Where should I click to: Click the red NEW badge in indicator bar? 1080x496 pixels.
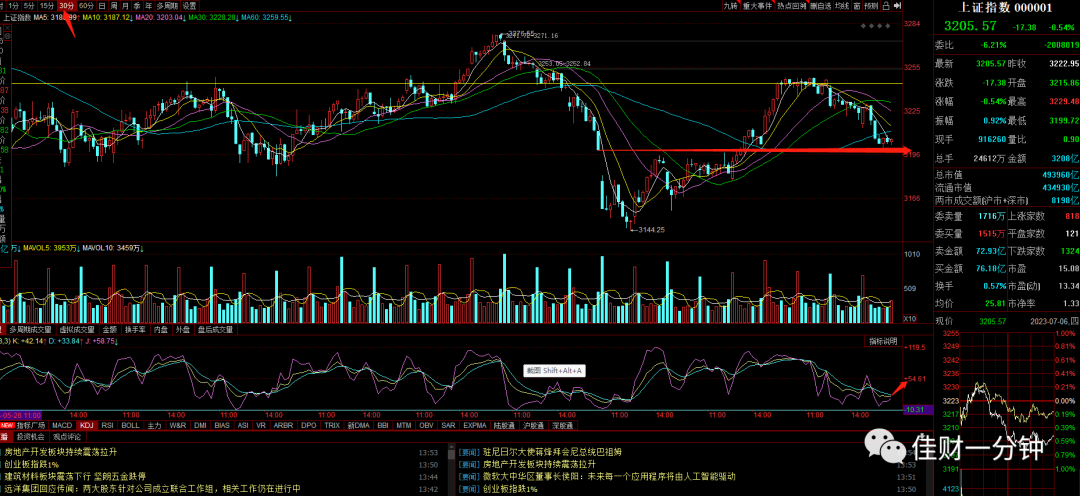point(7,426)
